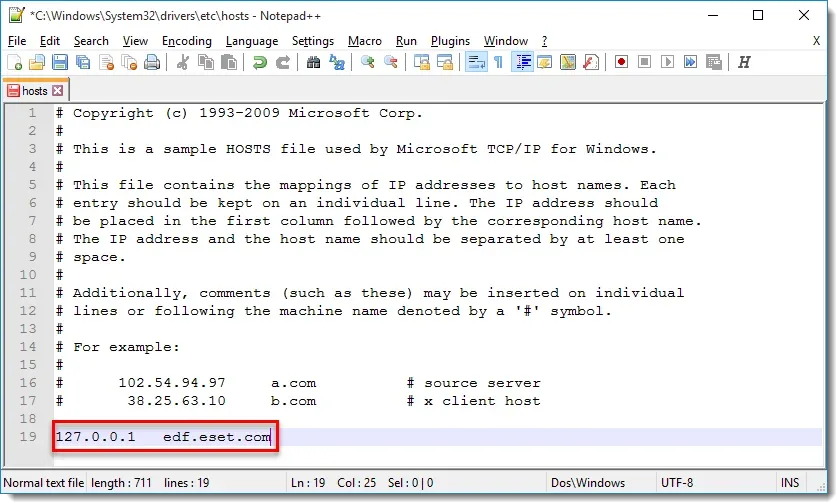
Task: Open the Encoding menu
Action: coord(187,41)
